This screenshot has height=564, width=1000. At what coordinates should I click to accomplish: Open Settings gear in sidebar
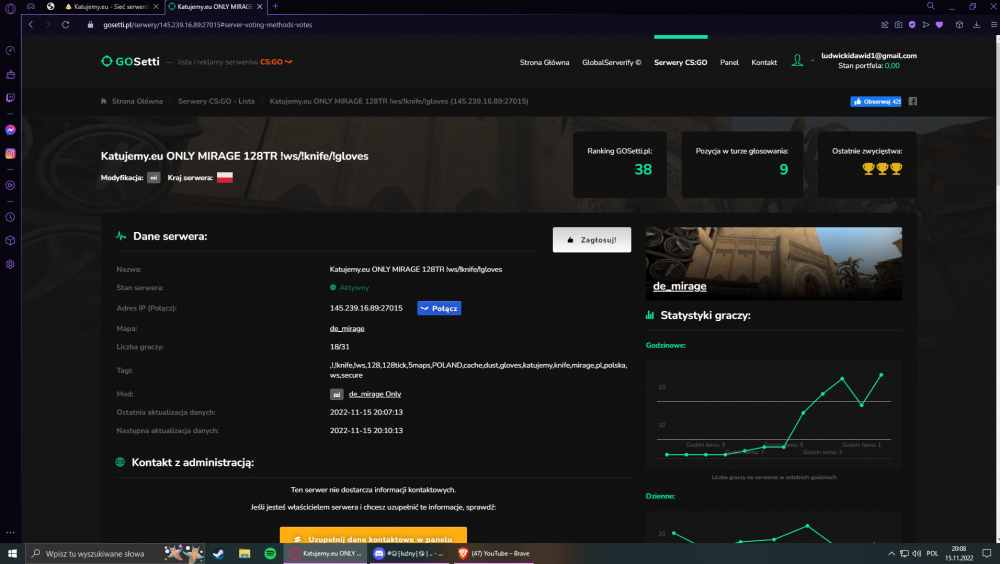10,264
